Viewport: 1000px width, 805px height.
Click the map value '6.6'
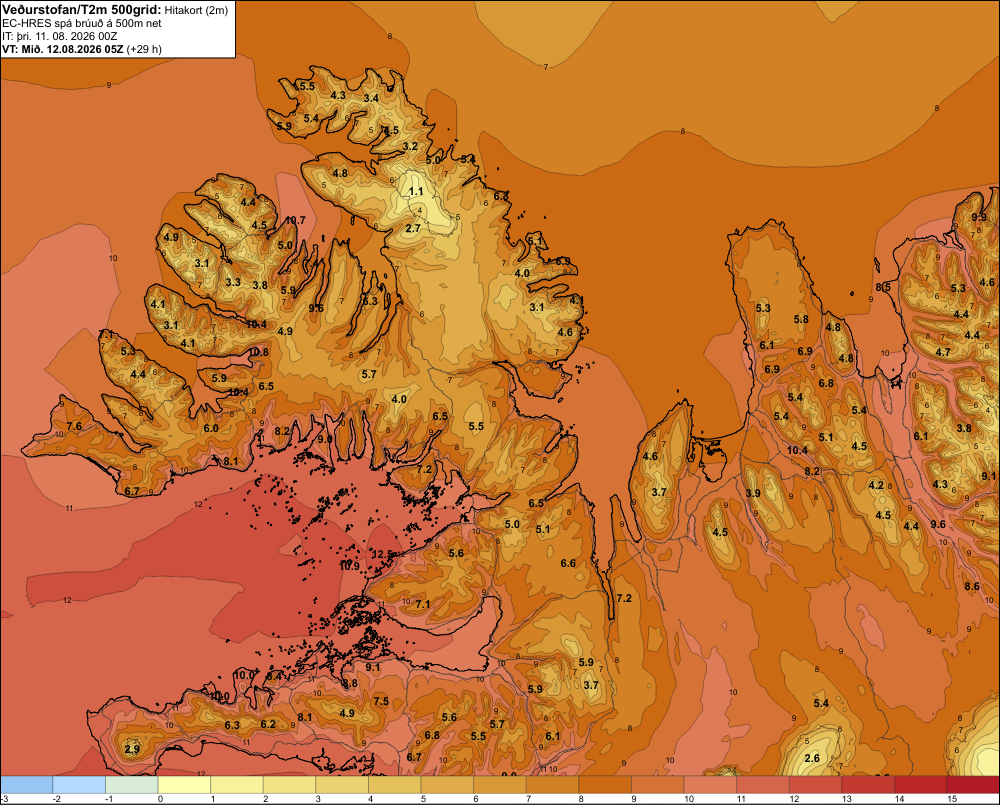568,563
